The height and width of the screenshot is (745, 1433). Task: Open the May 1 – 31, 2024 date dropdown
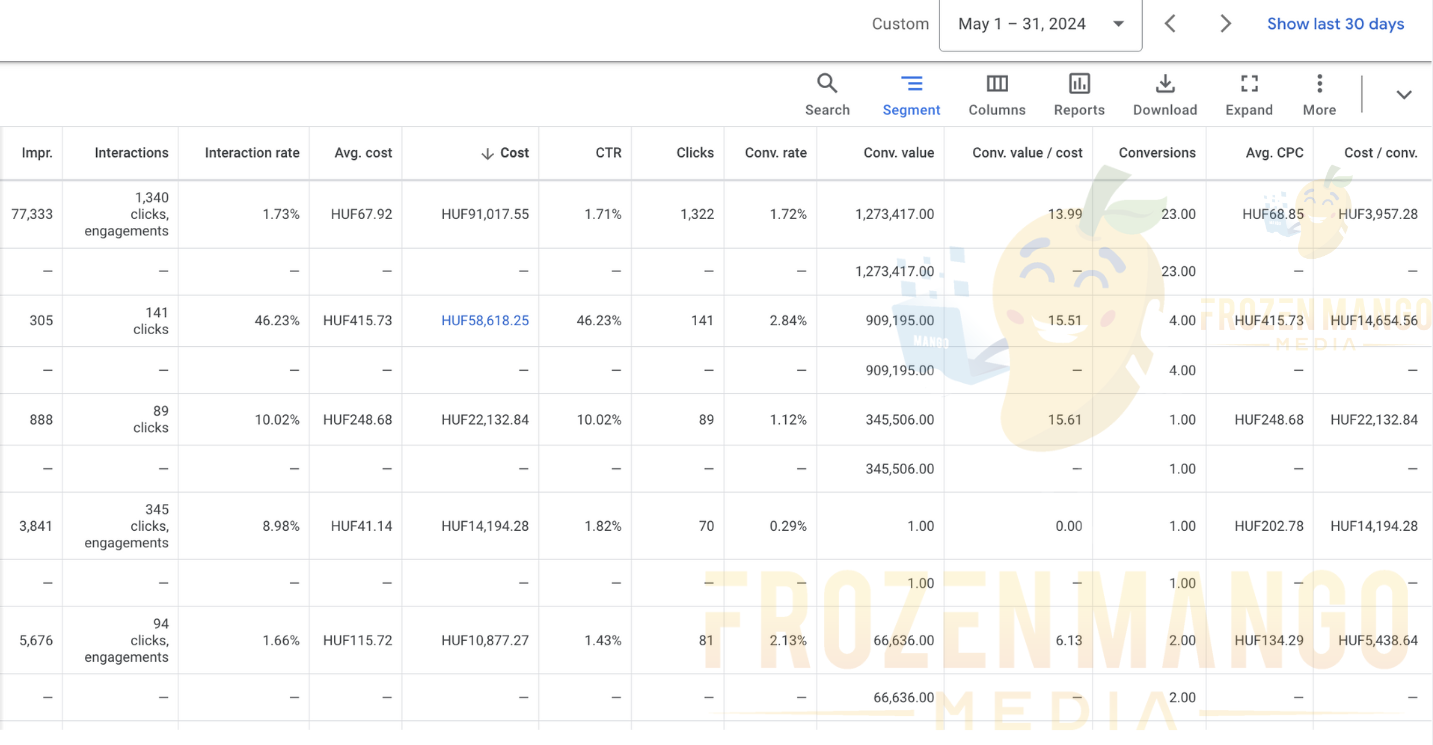(x=1040, y=24)
